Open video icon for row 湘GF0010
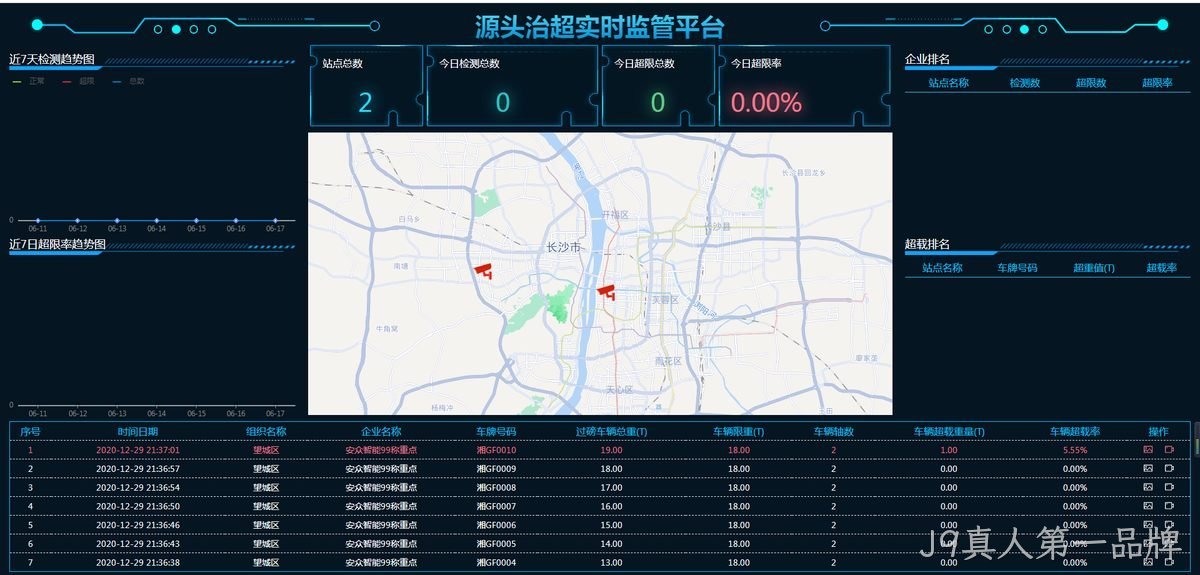Image resolution: width=1200 pixels, height=575 pixels. 1169,450
